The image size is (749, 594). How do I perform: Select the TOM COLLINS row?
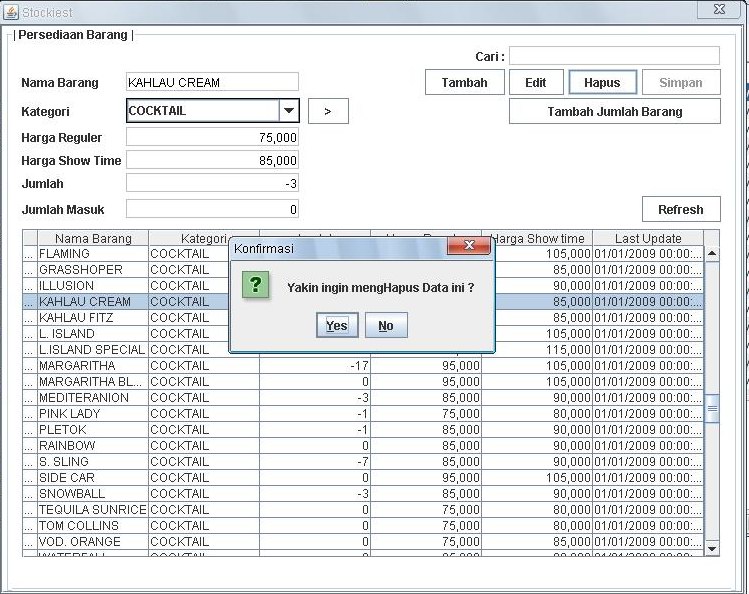coord(363,526)
